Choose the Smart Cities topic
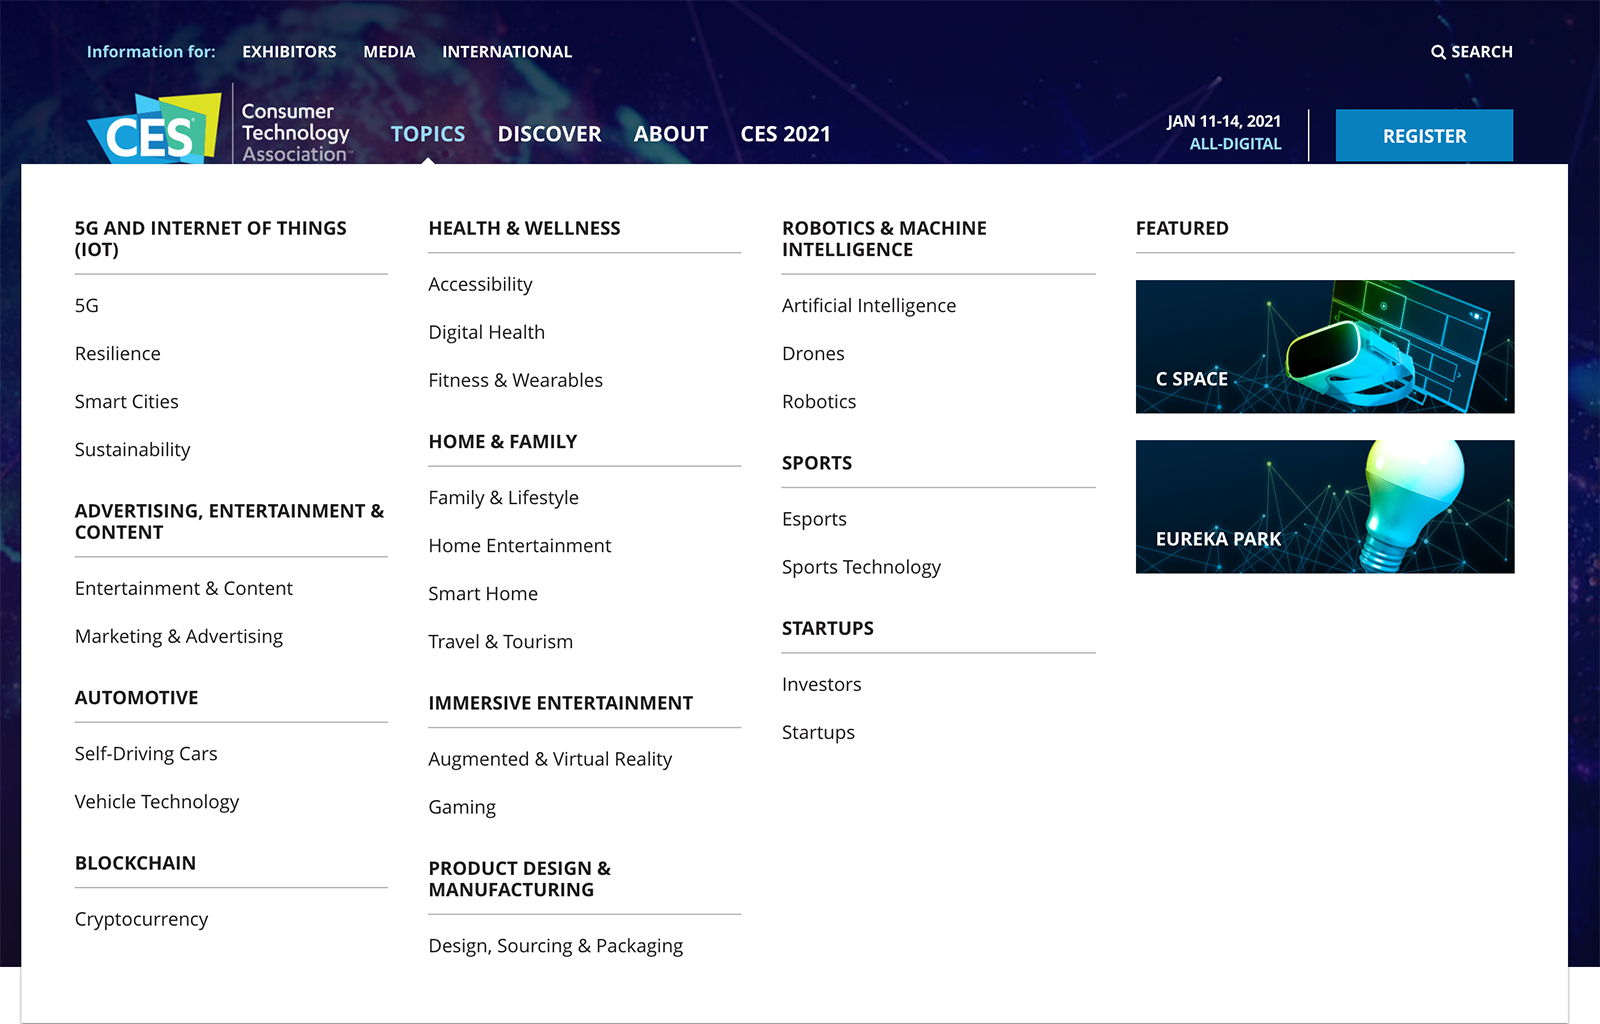Image resolution: width=1600 pixels, height=1024 pixels. pyautogui.click(x=126, y=402)
